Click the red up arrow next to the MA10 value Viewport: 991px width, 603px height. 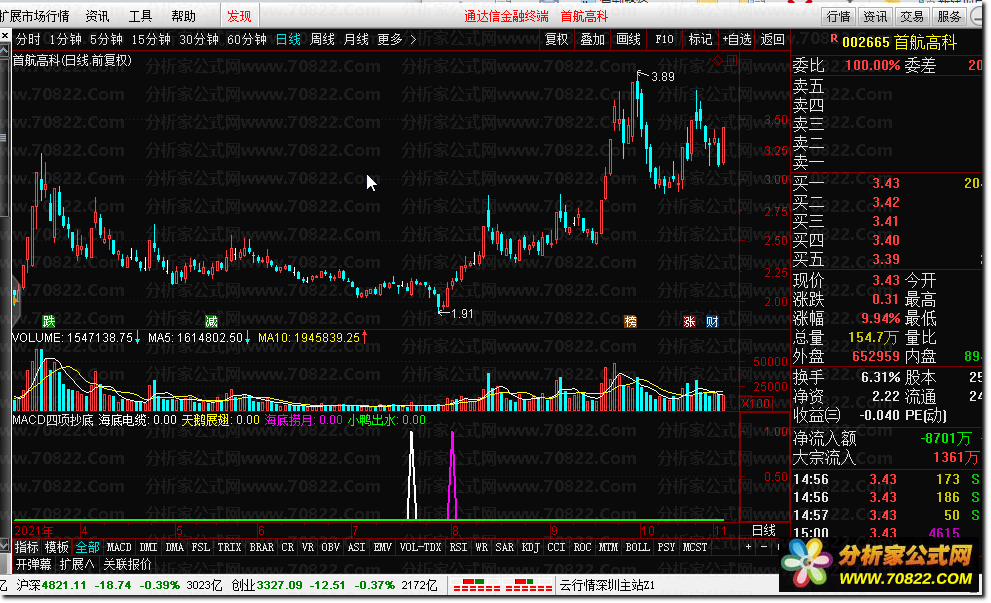point(364,338)
